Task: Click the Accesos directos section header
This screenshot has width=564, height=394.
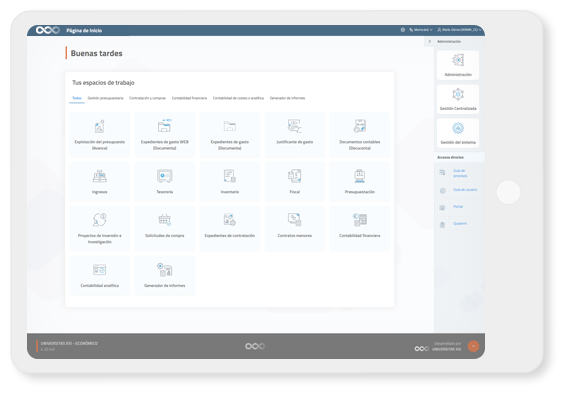Action: pos(450,157)
